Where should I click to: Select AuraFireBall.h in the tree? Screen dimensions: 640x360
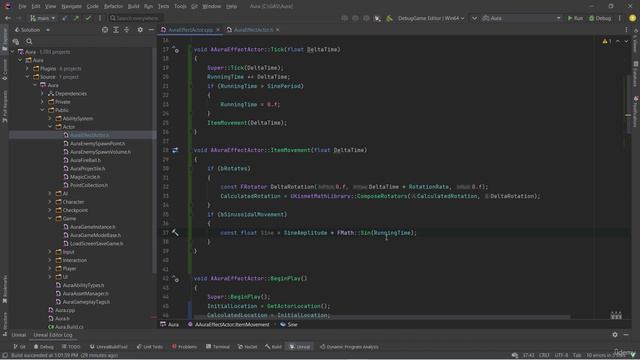[x=85, y=160]
